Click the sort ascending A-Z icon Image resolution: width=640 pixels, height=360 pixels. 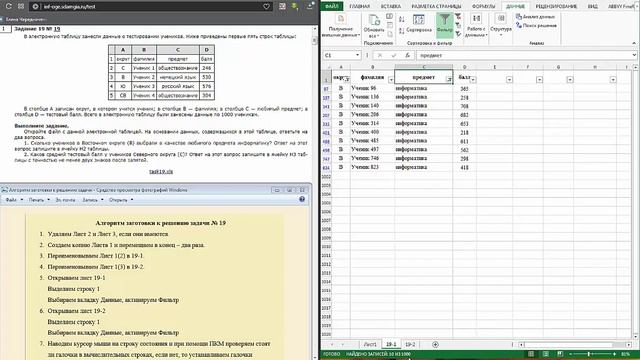tap(402, 20)
